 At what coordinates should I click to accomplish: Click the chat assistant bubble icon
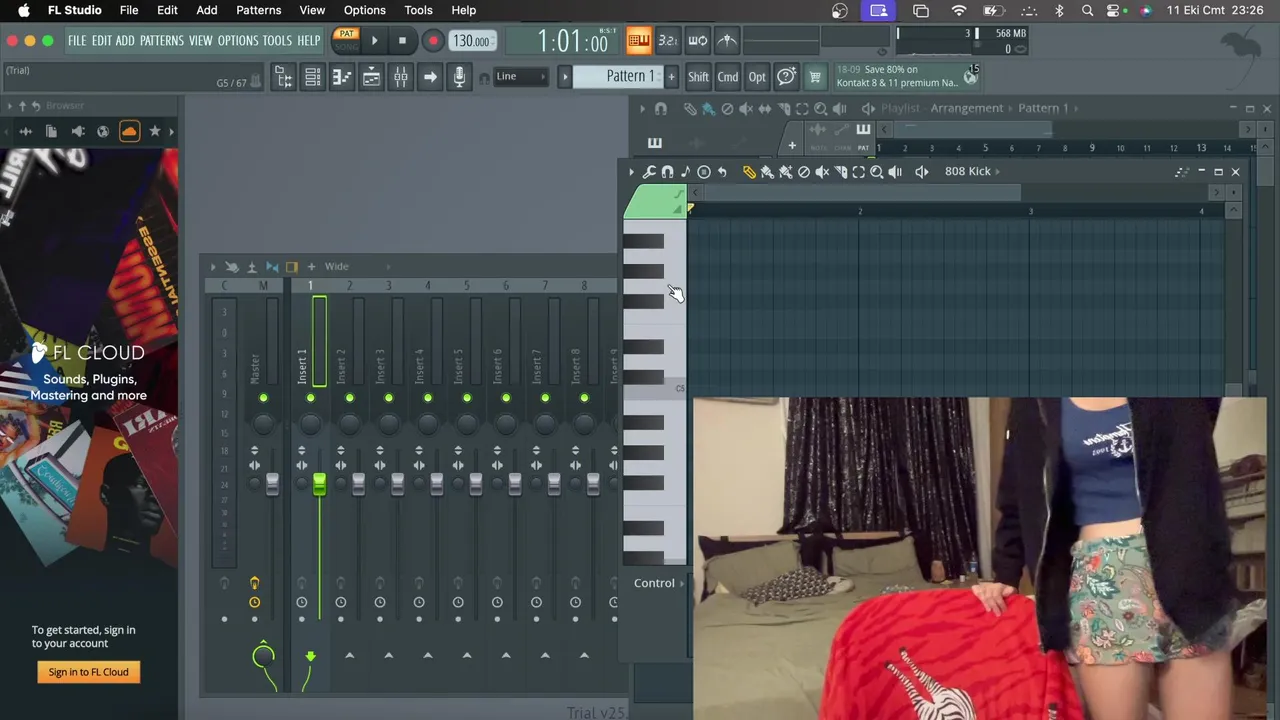(786, 77)
